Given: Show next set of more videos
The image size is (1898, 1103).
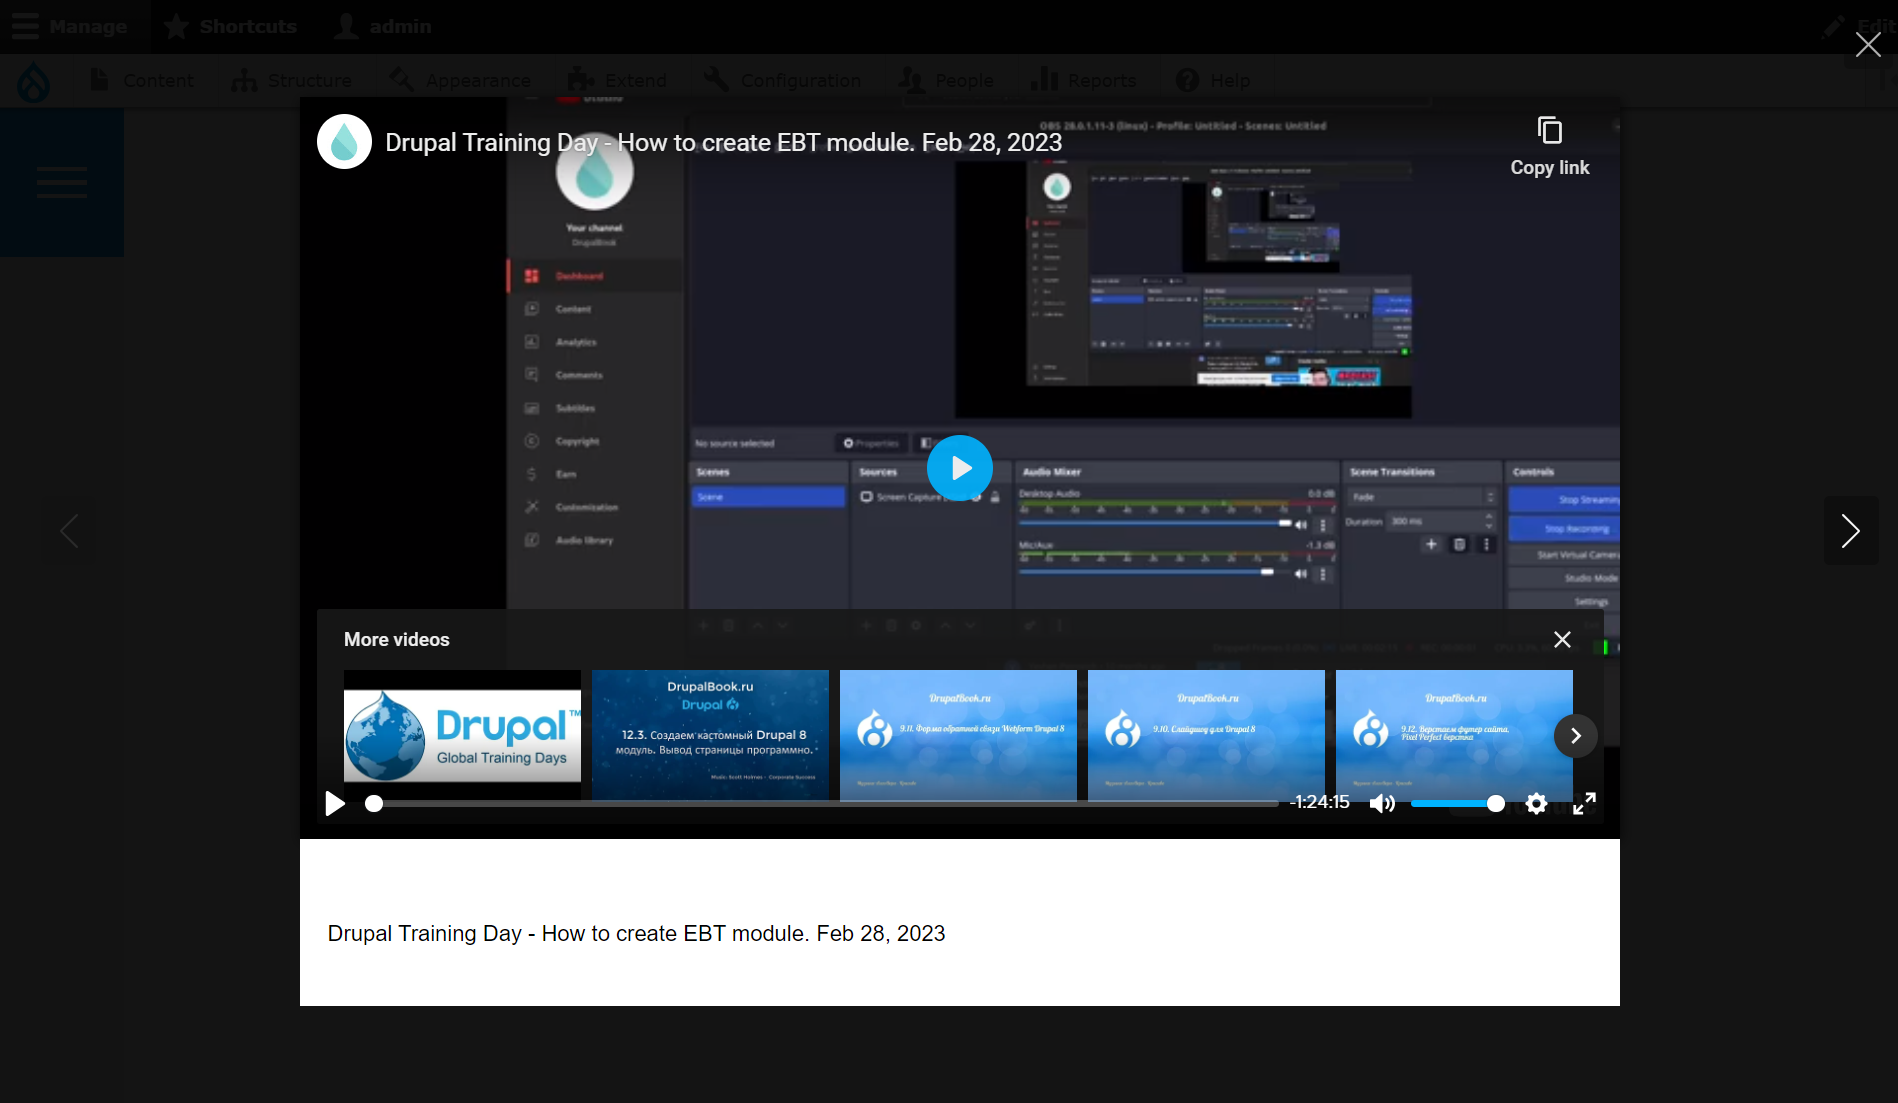Looking at the screenshot, I should [1575, 736].
